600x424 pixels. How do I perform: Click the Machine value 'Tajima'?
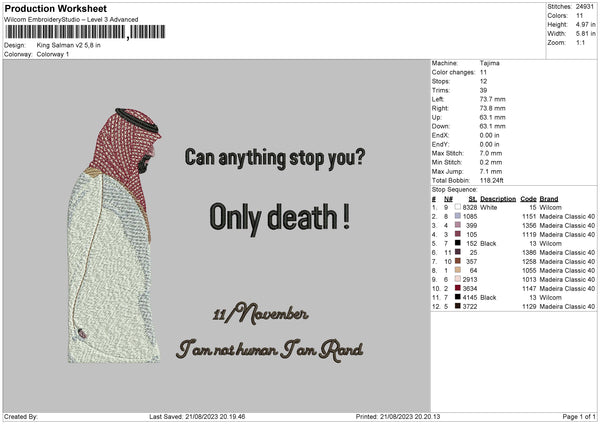coord(489,63)
